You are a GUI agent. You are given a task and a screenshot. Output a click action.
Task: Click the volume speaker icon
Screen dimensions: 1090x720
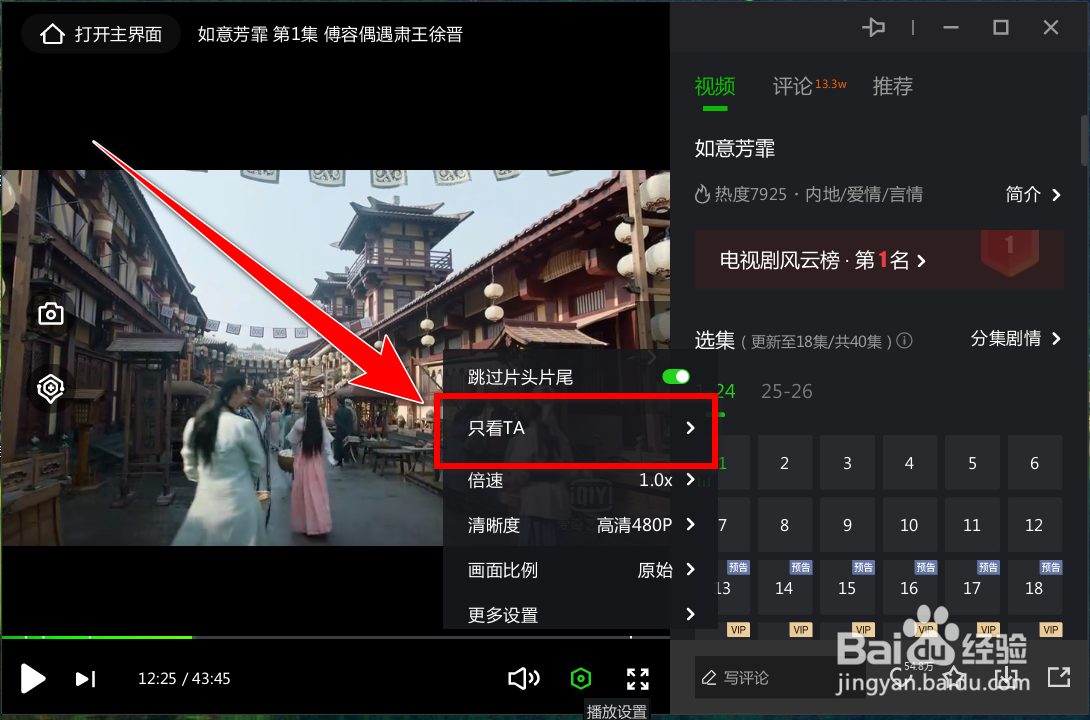pos(523,678)
